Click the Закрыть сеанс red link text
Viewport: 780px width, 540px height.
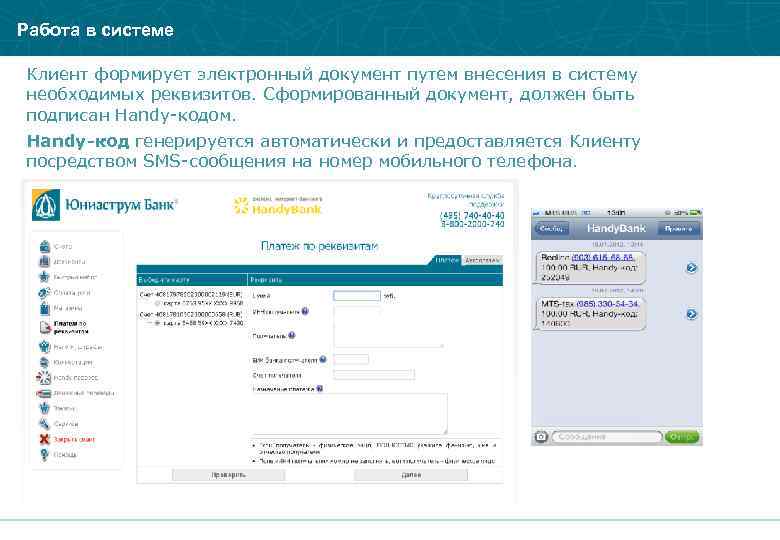(x=74, y=440)
